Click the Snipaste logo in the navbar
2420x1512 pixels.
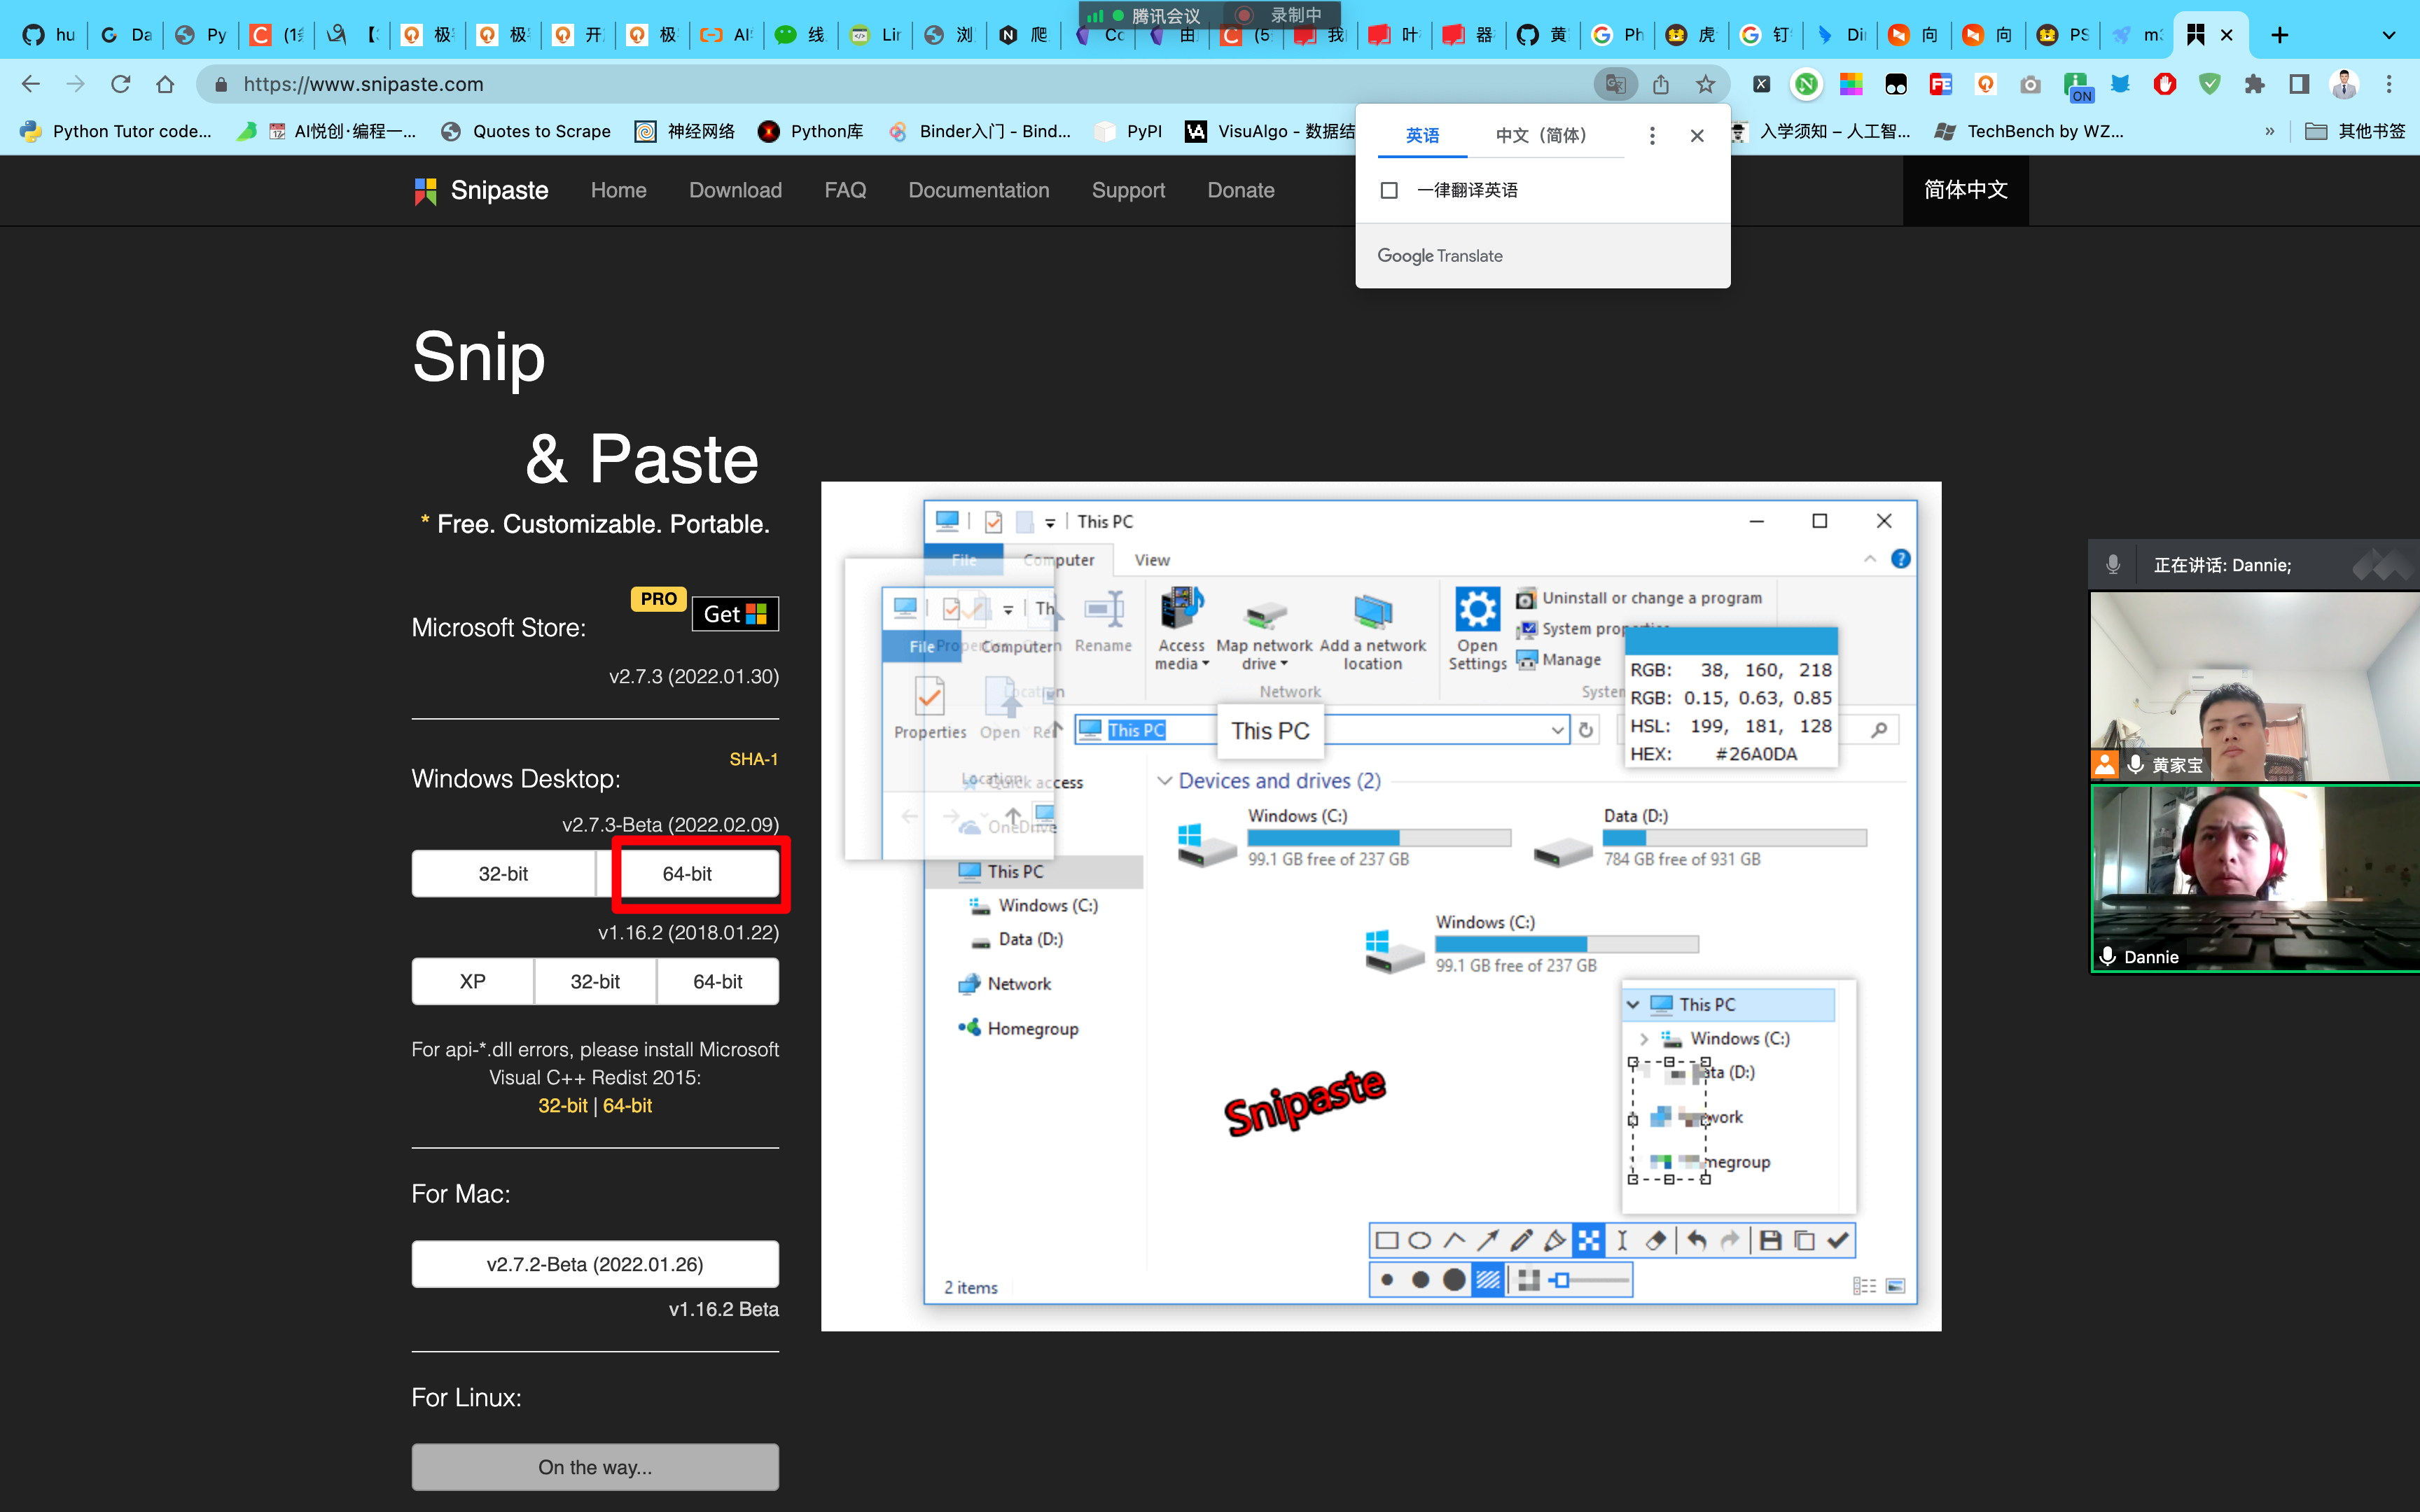(x=481, y=190)
